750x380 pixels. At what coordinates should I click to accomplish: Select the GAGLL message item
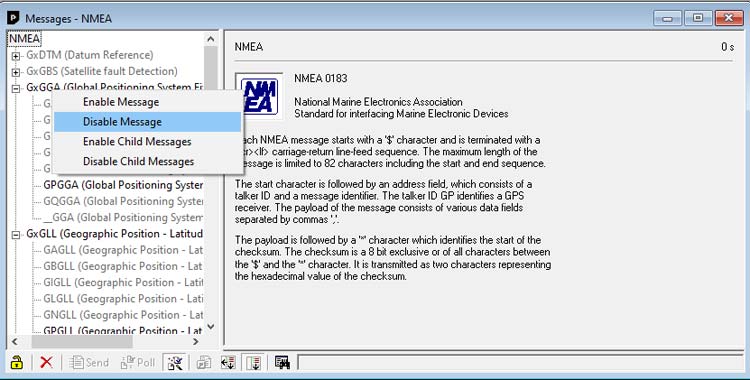[123, 250]
